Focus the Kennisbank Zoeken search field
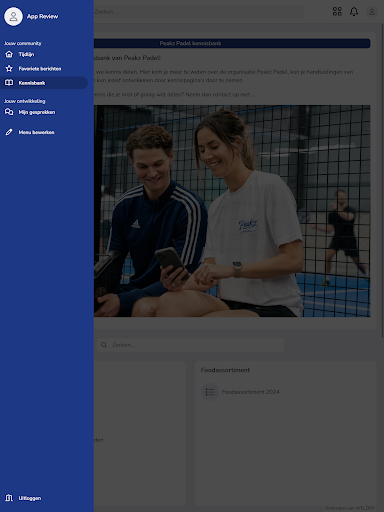Image resolution: width=384 pixels, height=512 pixels. [x=190, y=345]
